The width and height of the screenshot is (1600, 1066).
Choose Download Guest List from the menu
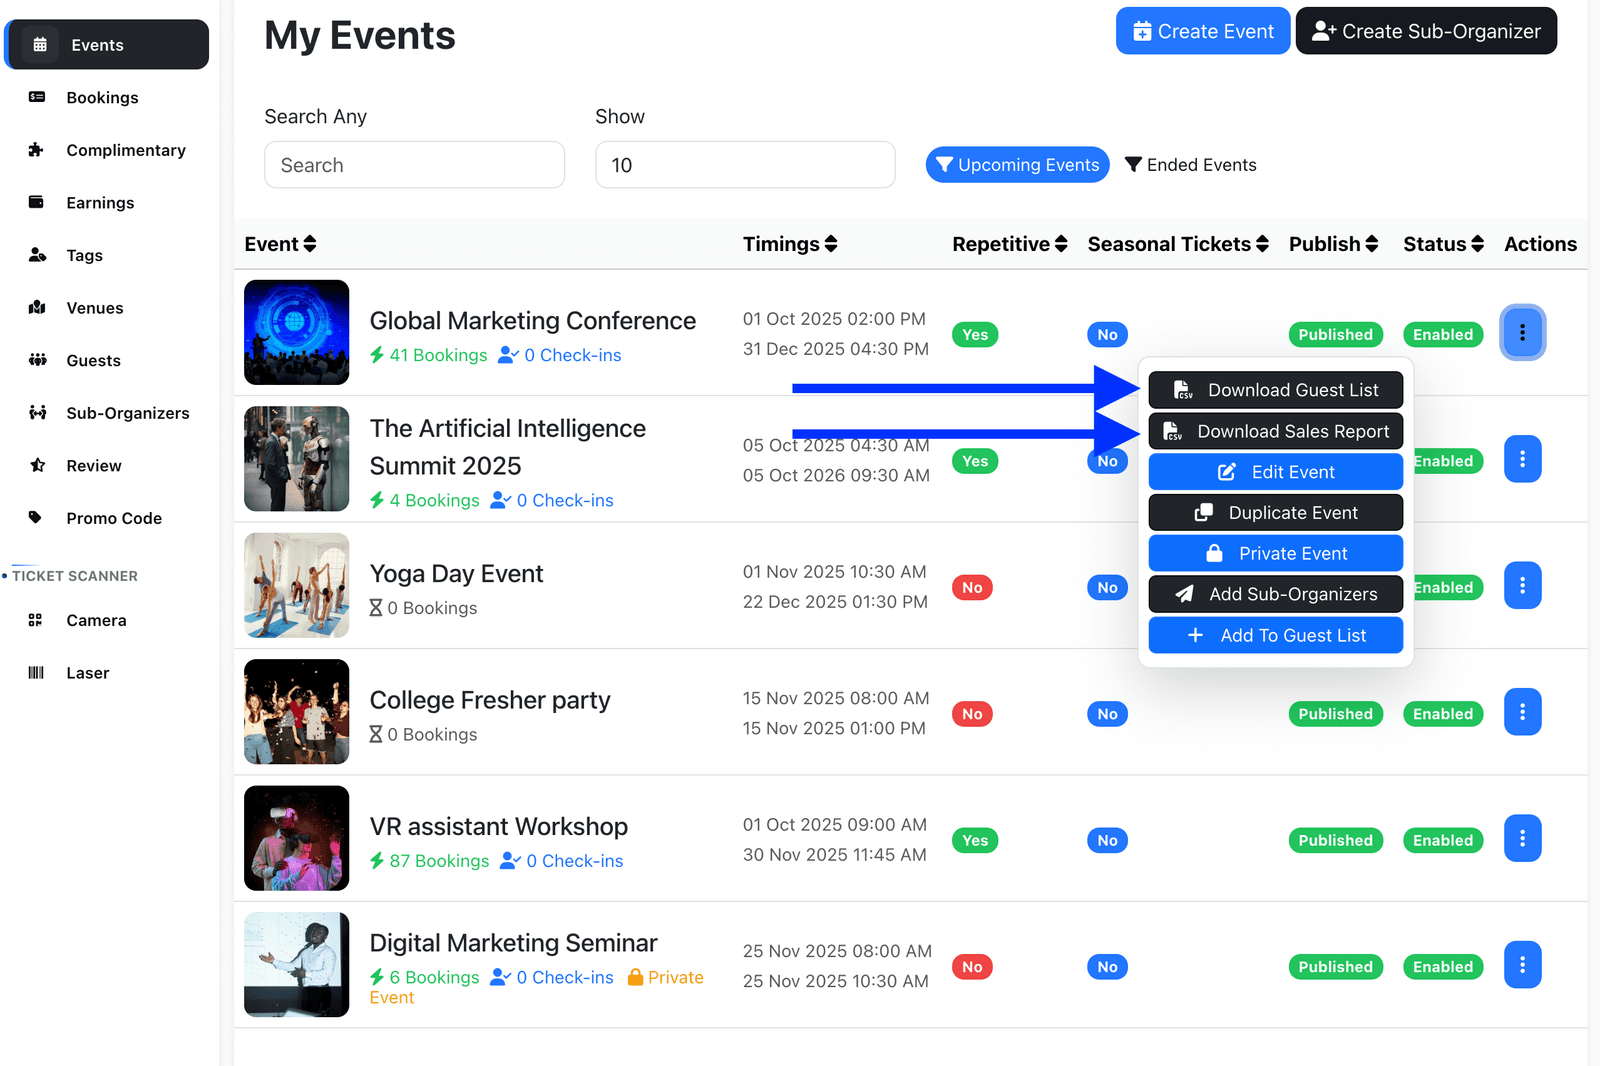[x=1275, y=390]
